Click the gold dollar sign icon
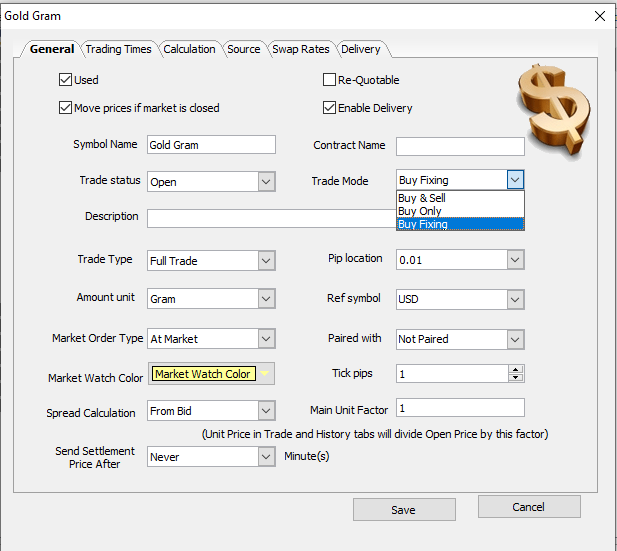 (553, 108)
